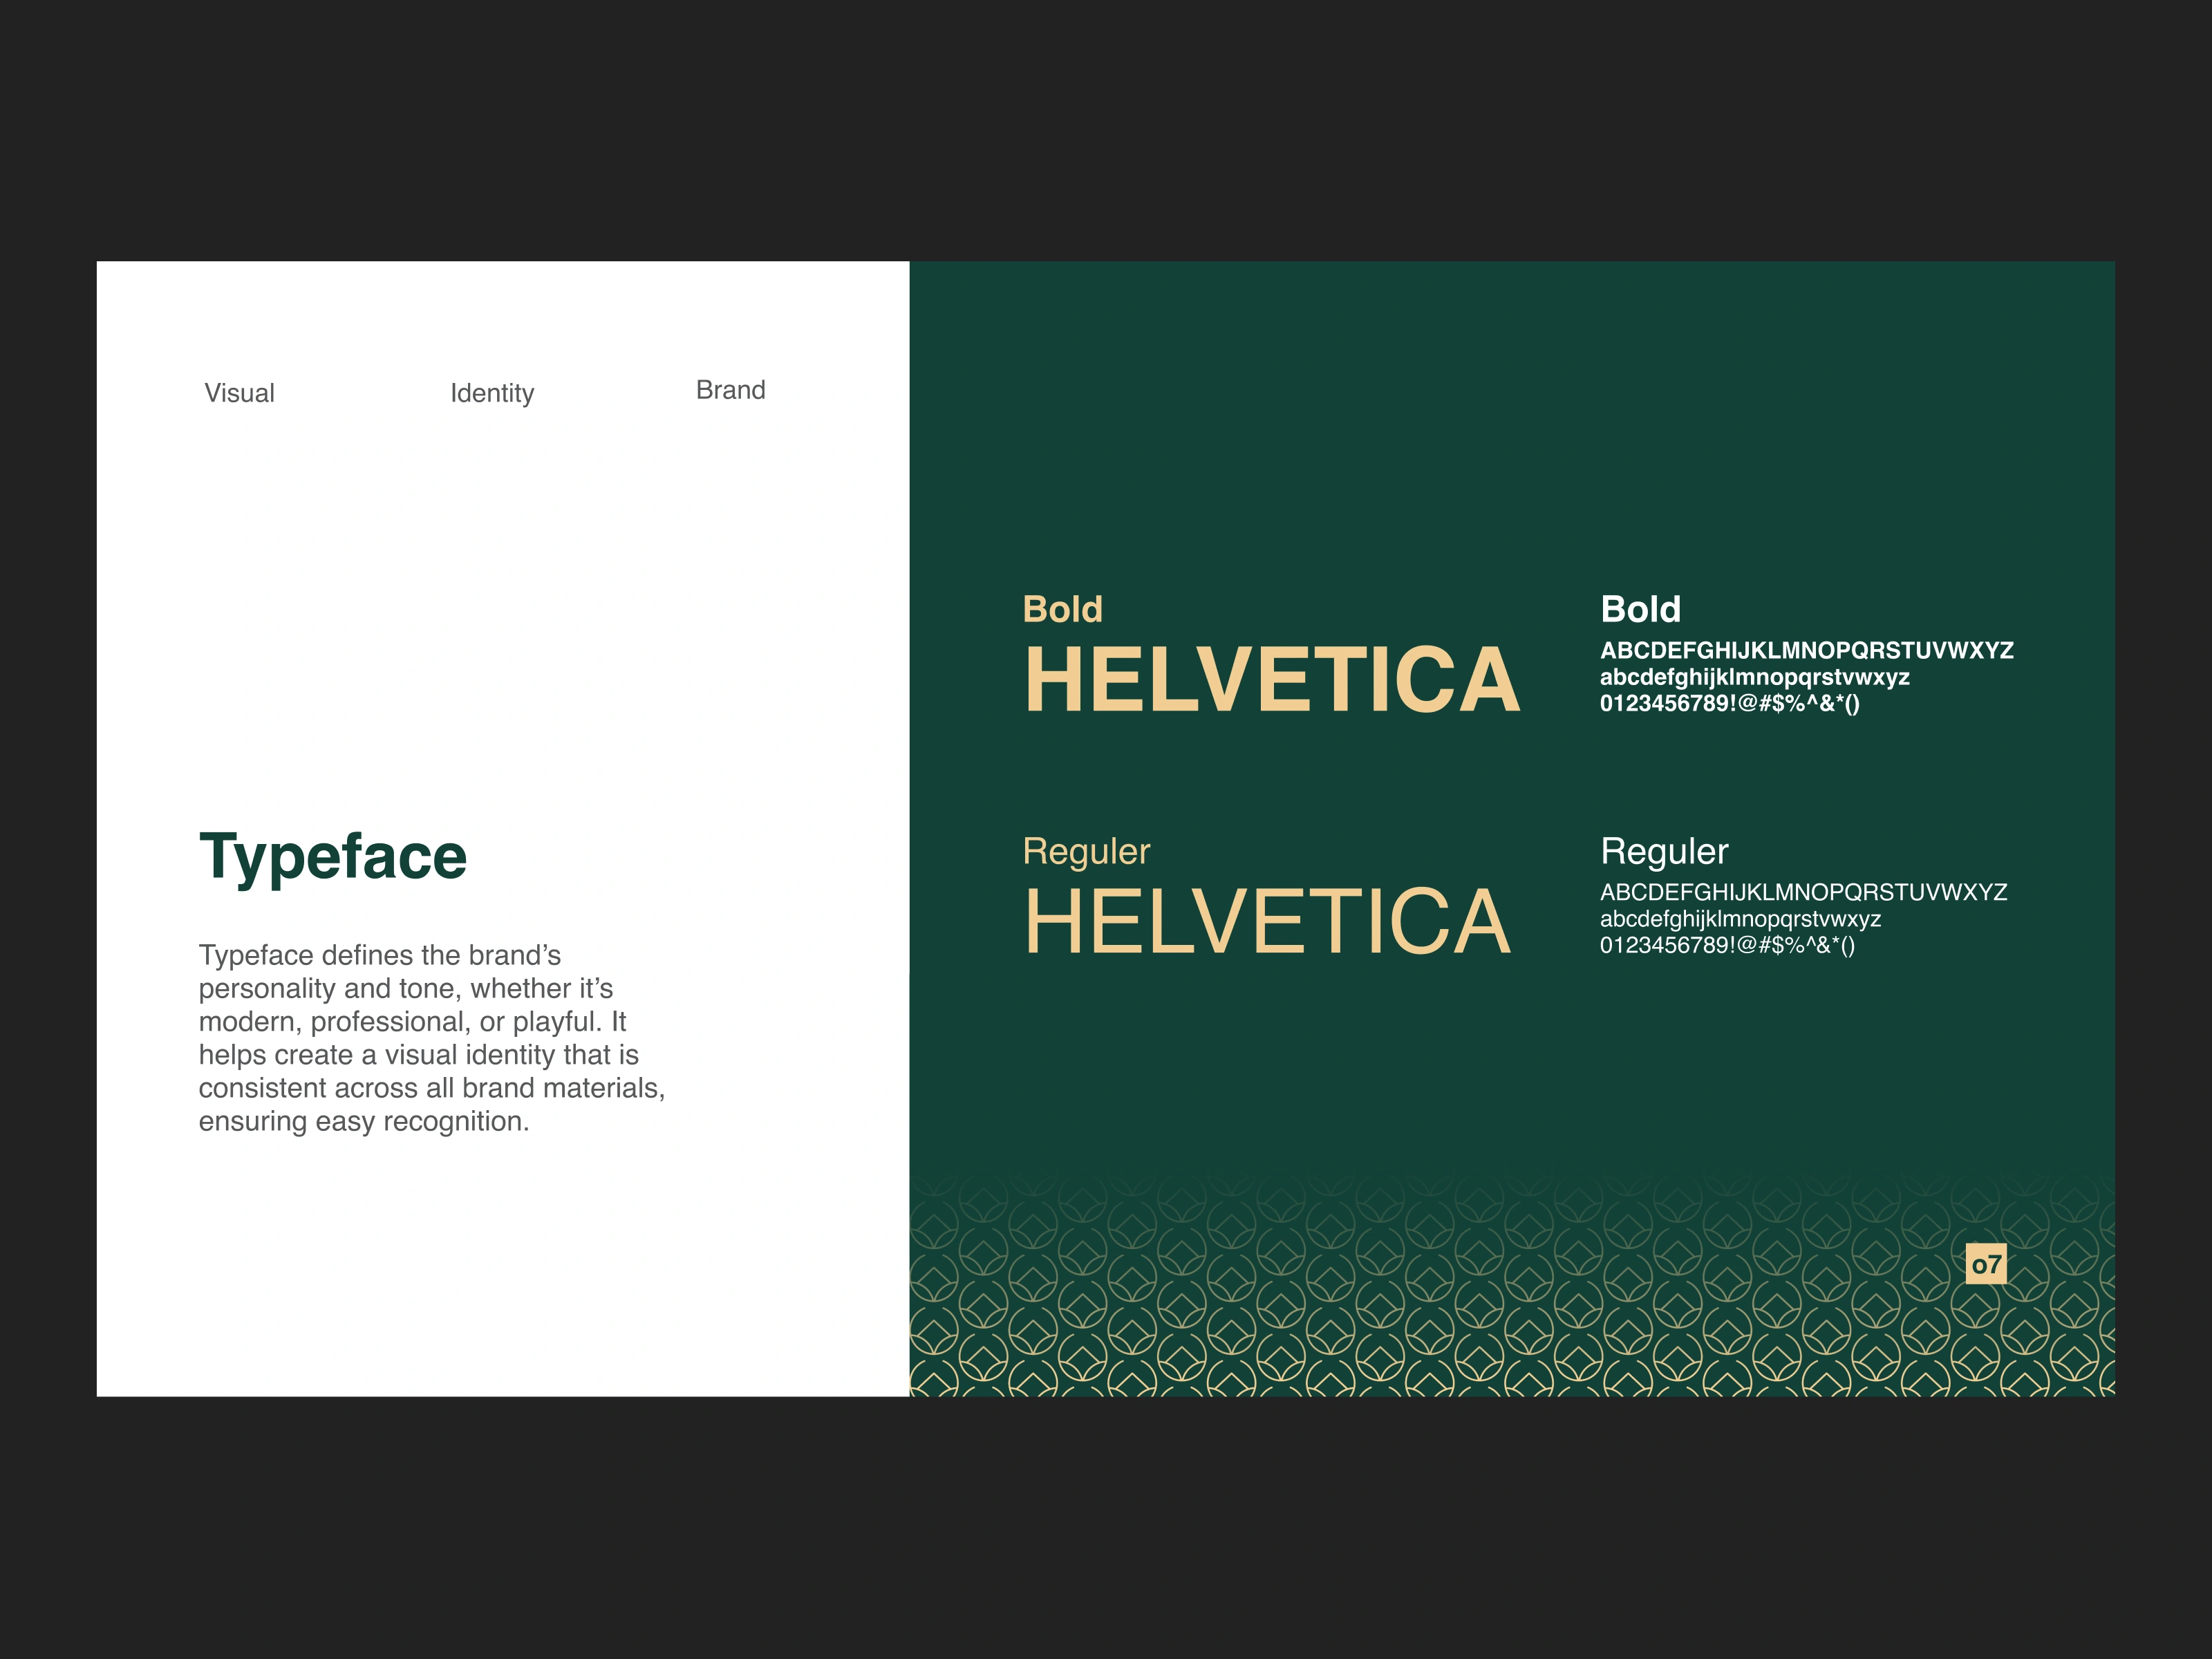Click the Visual label in the header
The image size is (2212, 1659).
[239, 393]
